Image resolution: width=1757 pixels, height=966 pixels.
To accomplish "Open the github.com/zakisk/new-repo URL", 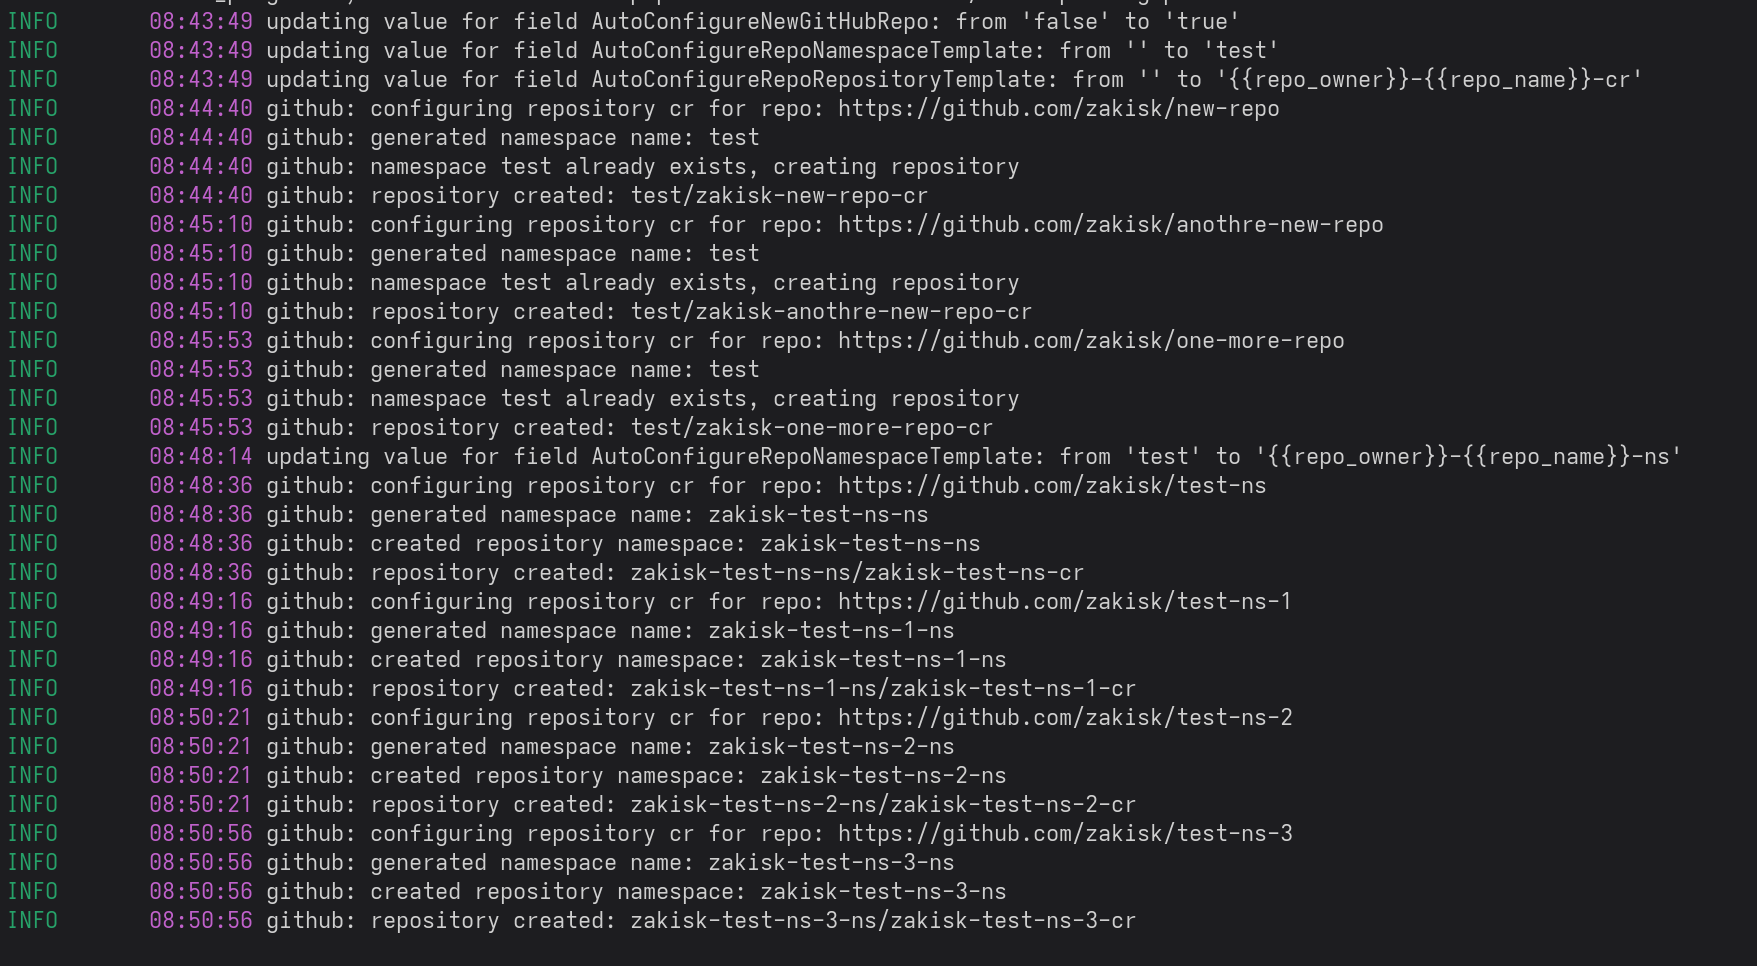I will [x=1058, y=109].
